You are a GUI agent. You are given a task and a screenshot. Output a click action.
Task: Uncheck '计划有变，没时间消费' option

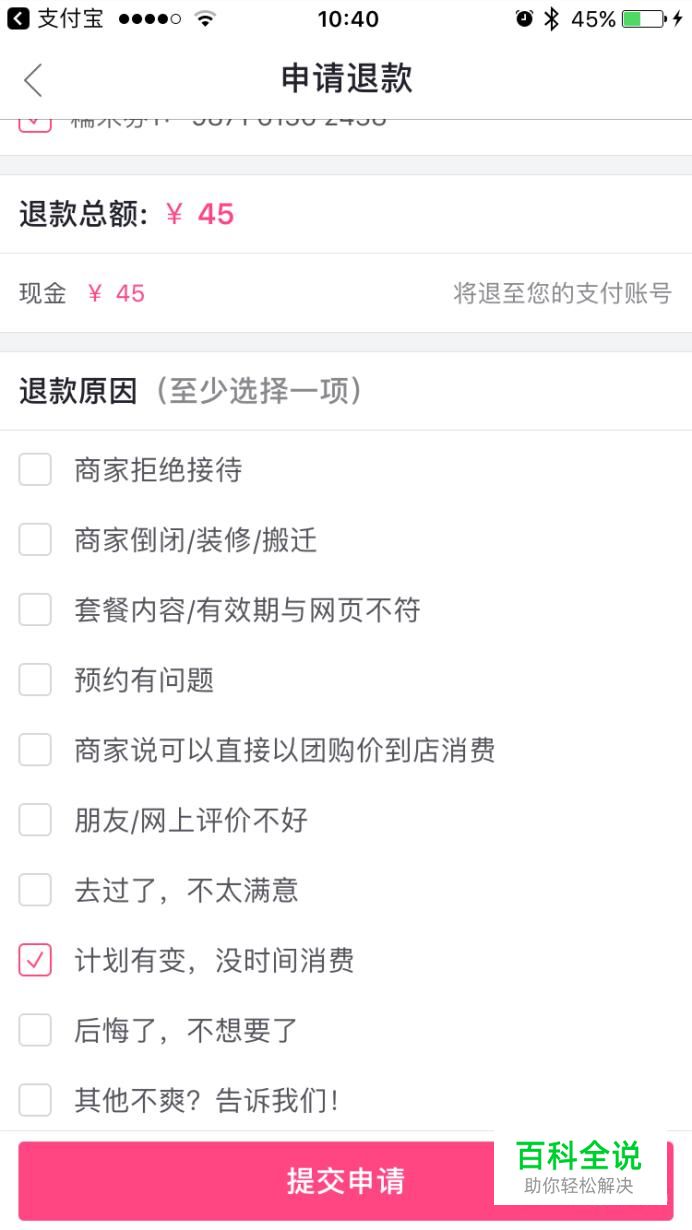pos(35,961)
